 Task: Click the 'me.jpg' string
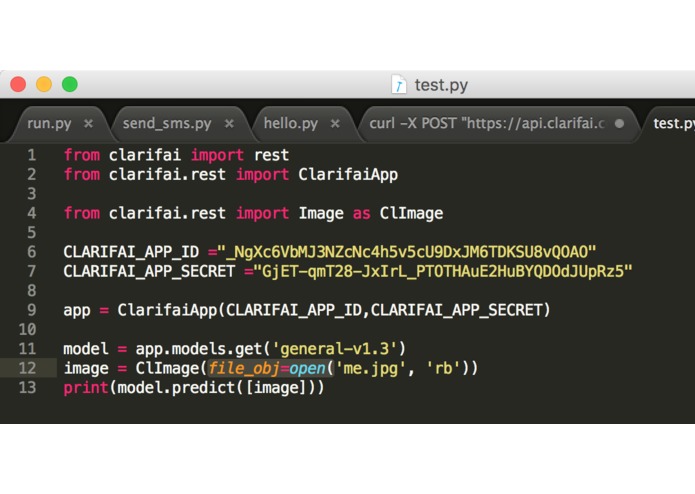370,369
